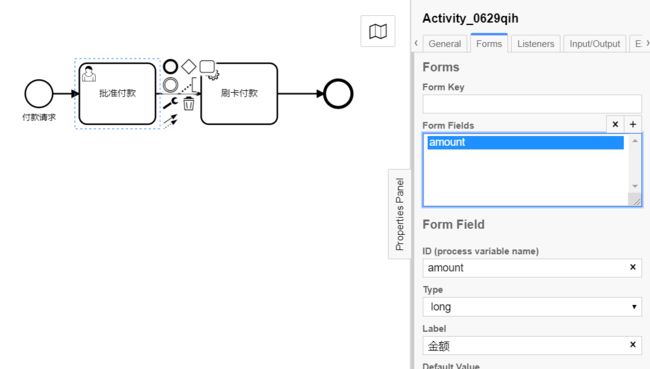Toggle the minimap icon
The image size is (650, 369).
(378, 32)
